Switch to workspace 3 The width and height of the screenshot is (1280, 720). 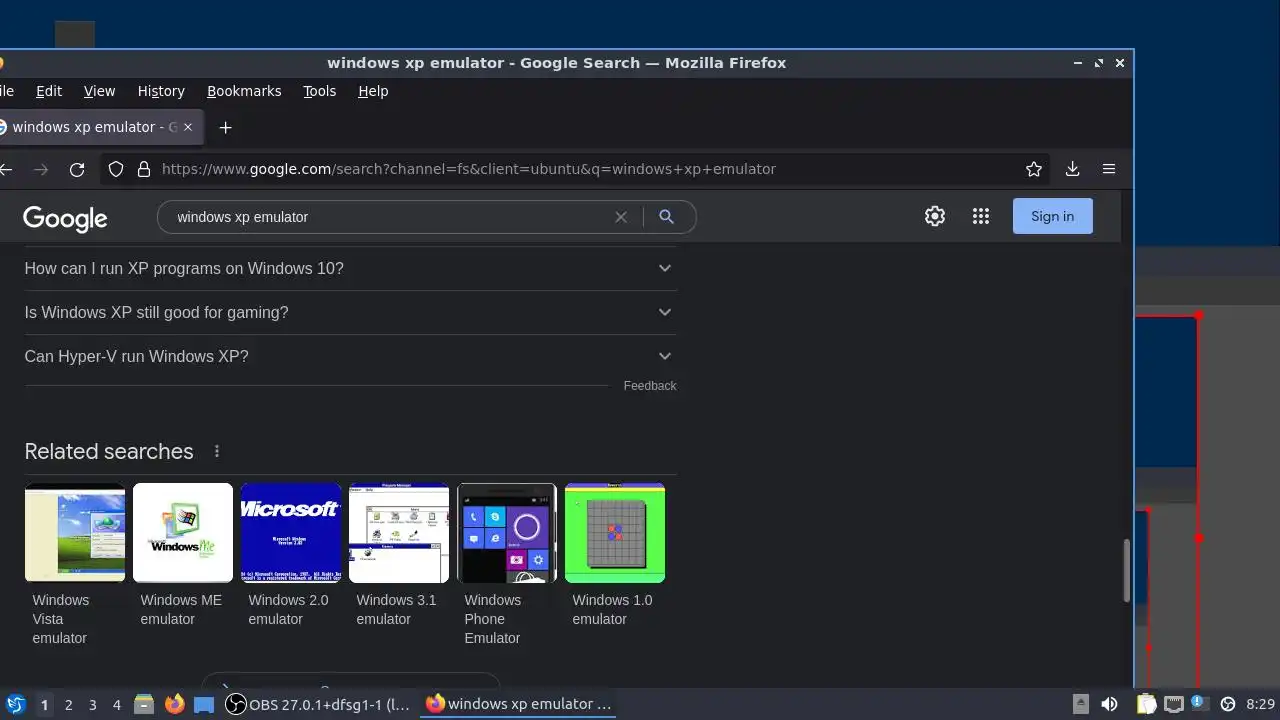[93, 705]
